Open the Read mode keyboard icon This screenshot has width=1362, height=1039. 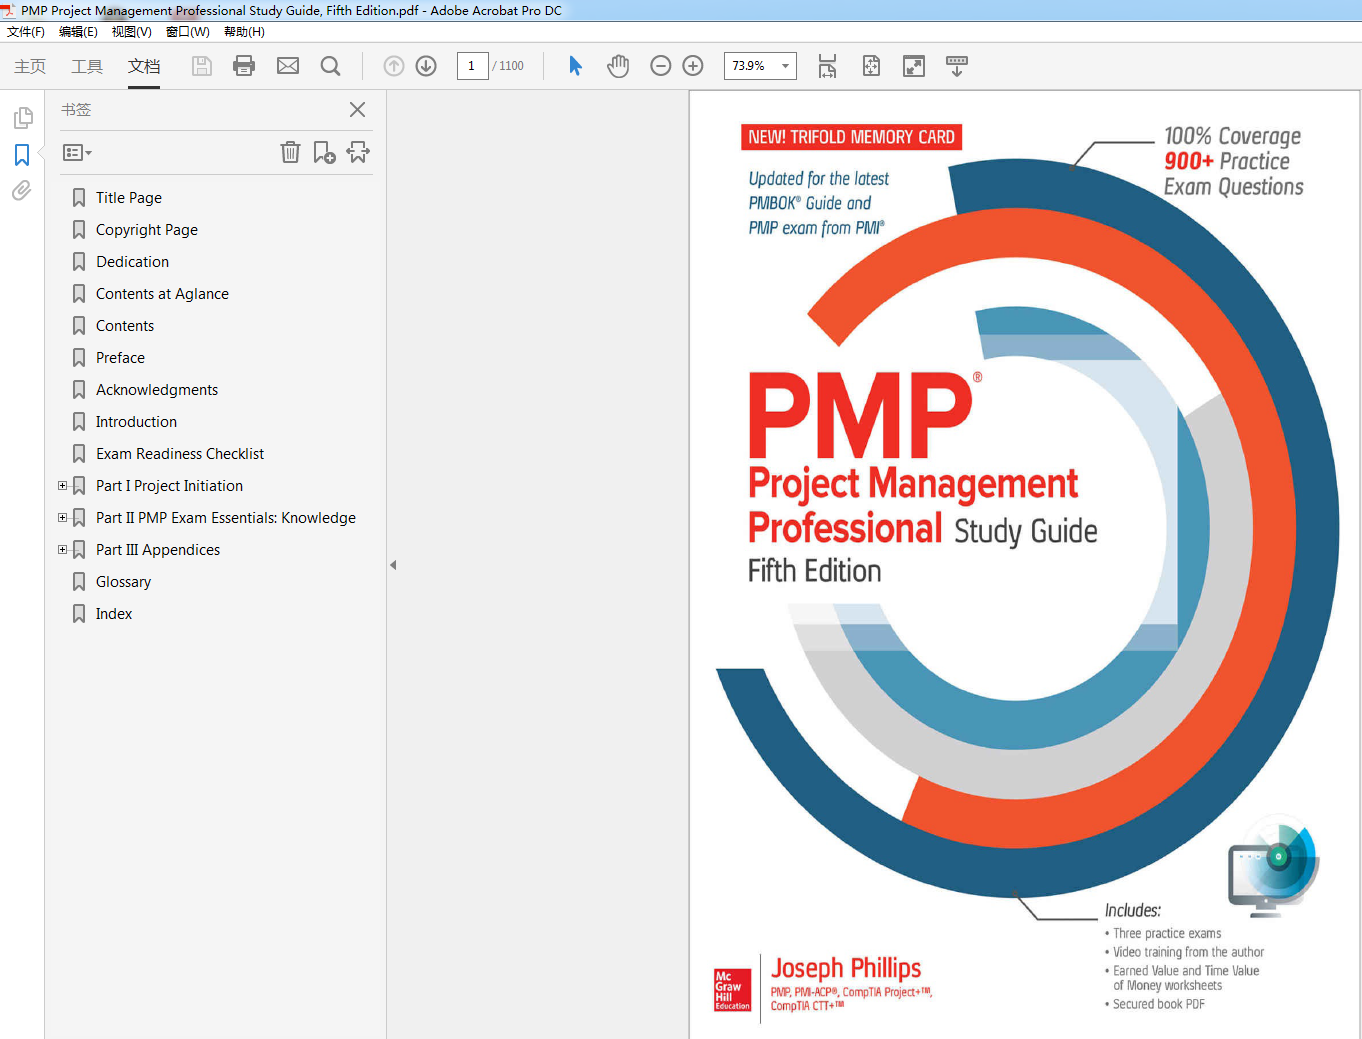[x=957, y=66]
